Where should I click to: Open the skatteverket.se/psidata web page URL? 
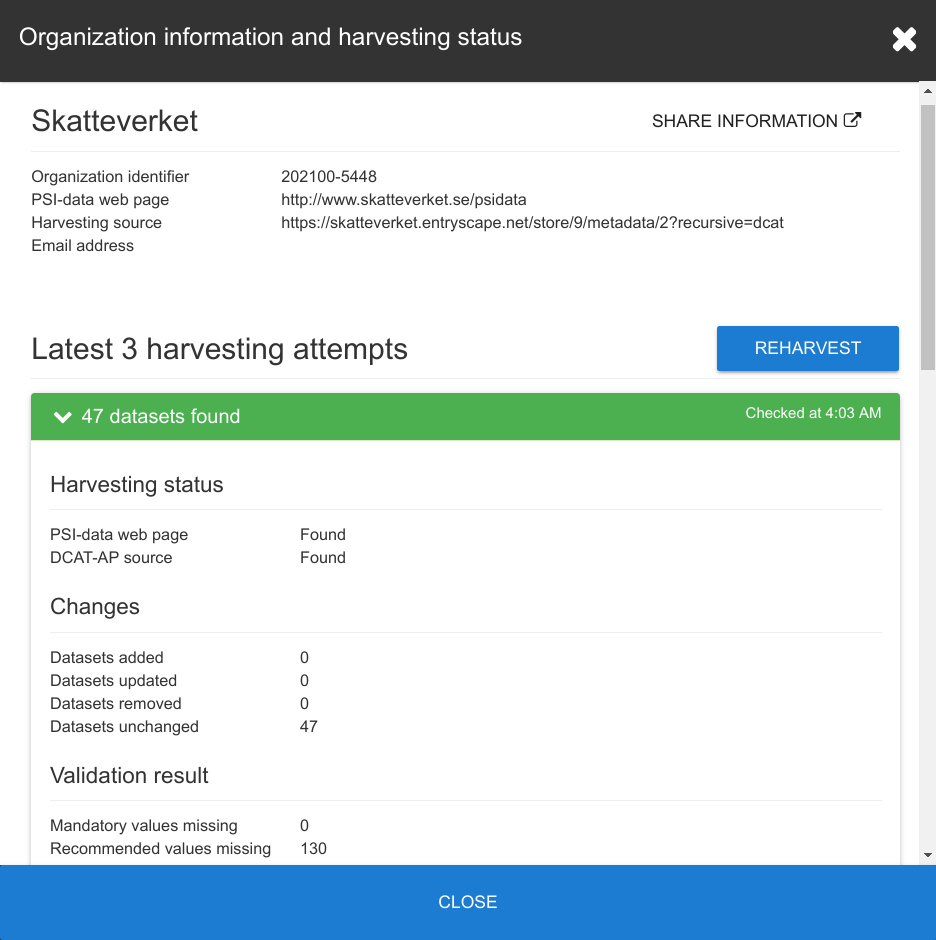point(404,200)
